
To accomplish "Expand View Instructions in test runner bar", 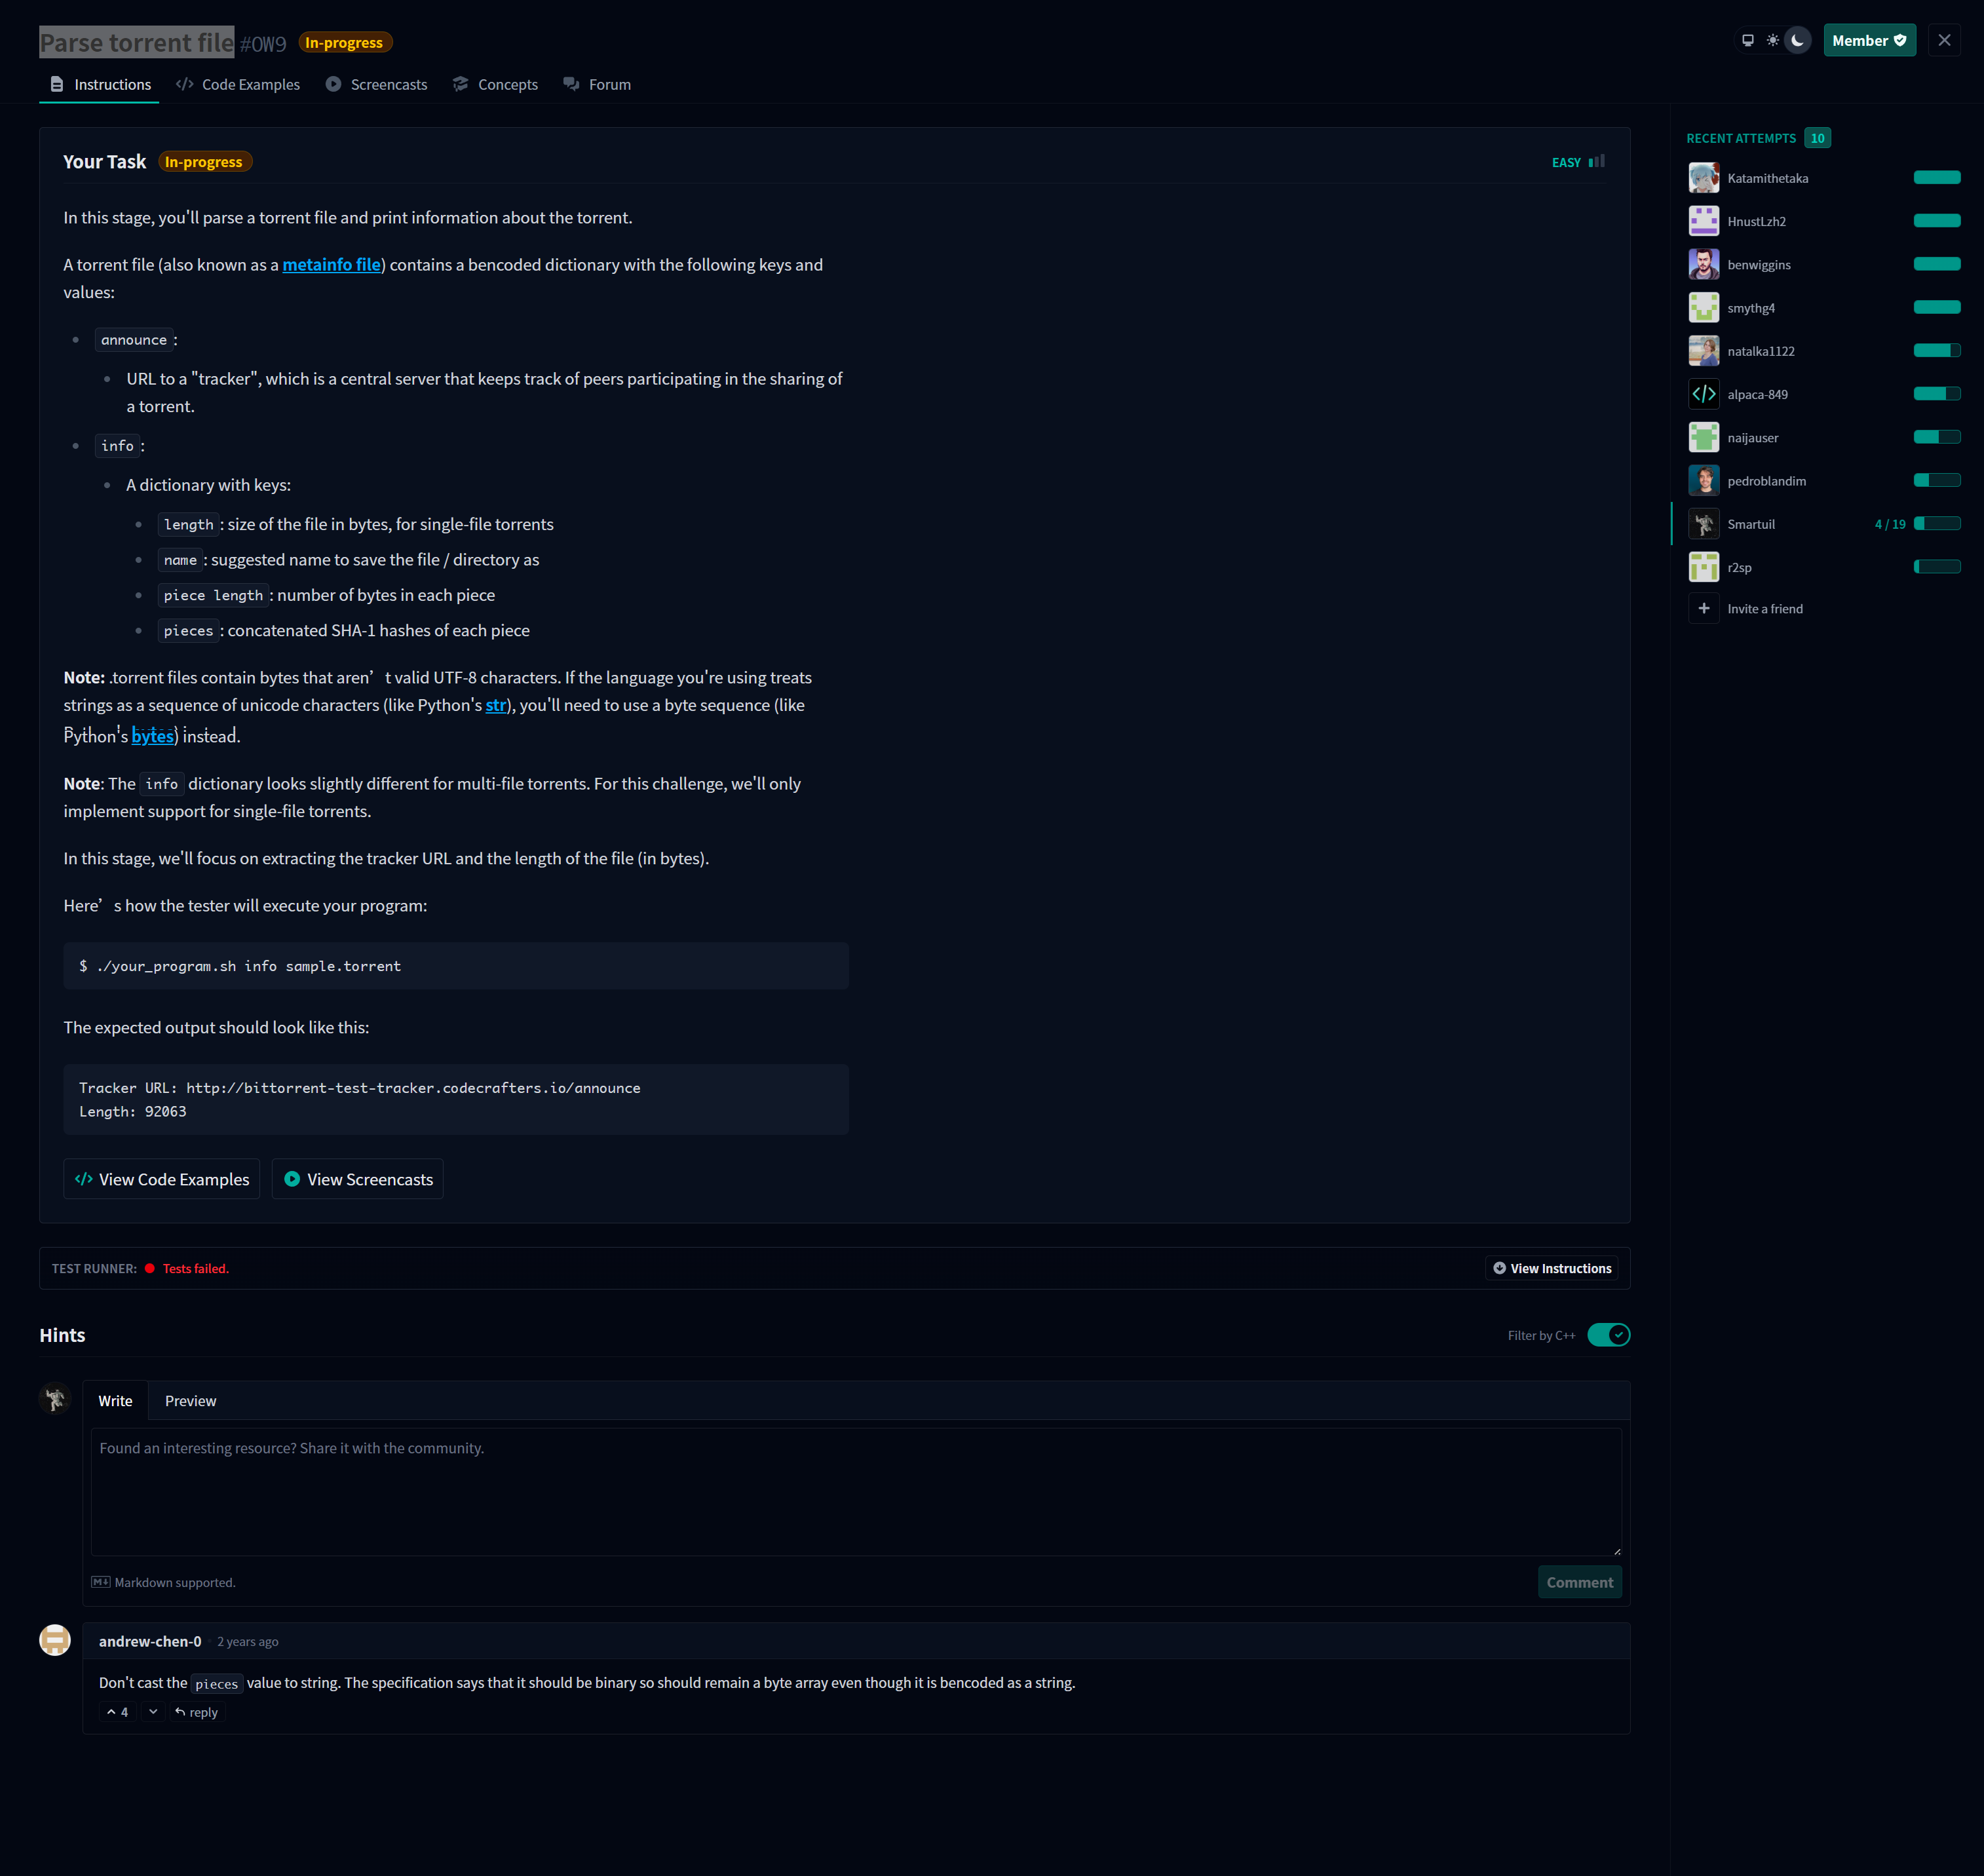I will pos(1552,1268).
